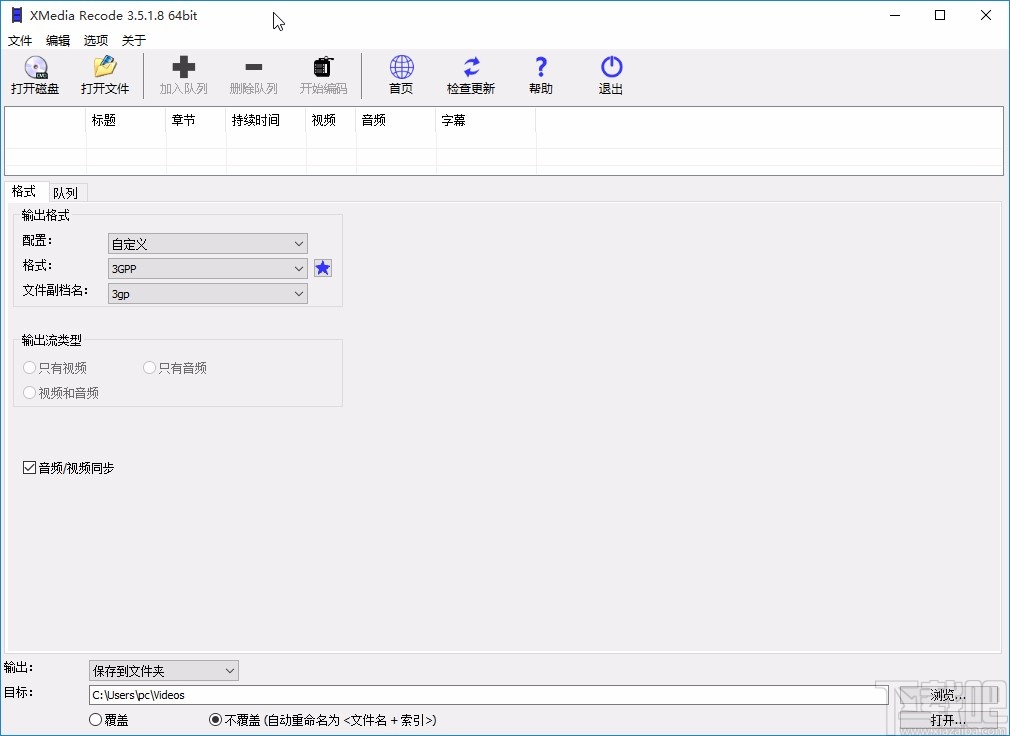Select the 只有音频 (audio only) radio button
Image resolution: width=1010 pixels, height=736 pixels.
[148, 367]
